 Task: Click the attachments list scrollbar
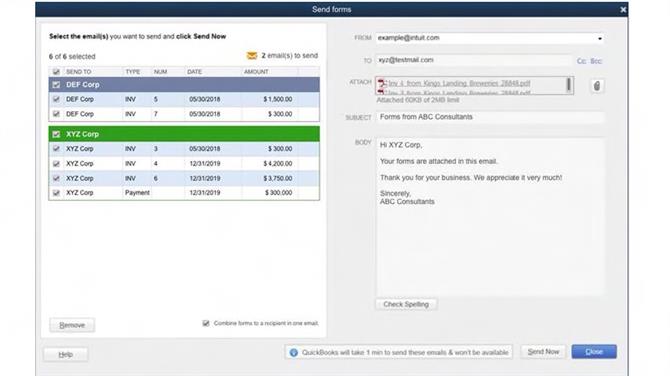tap(569, 85)
